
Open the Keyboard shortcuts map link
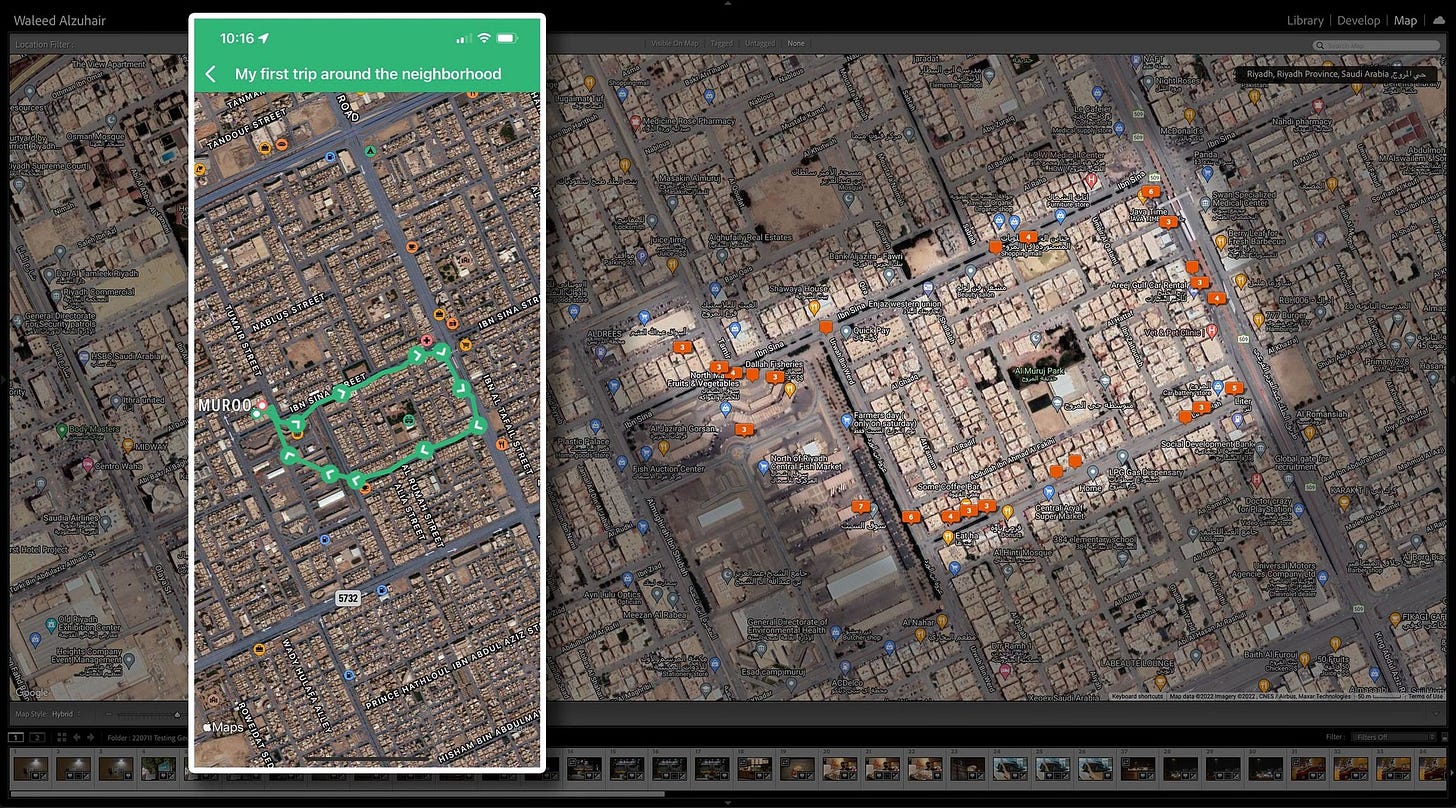pos(1136,696)
